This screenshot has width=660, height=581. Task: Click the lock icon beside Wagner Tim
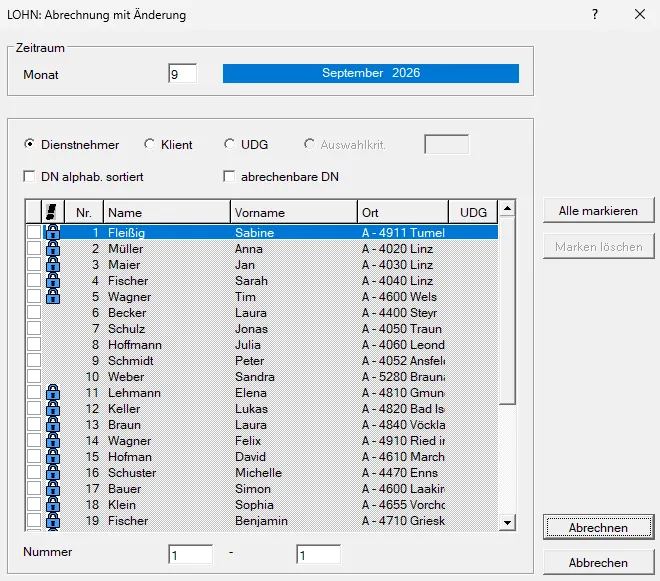[x=53, y=296]
